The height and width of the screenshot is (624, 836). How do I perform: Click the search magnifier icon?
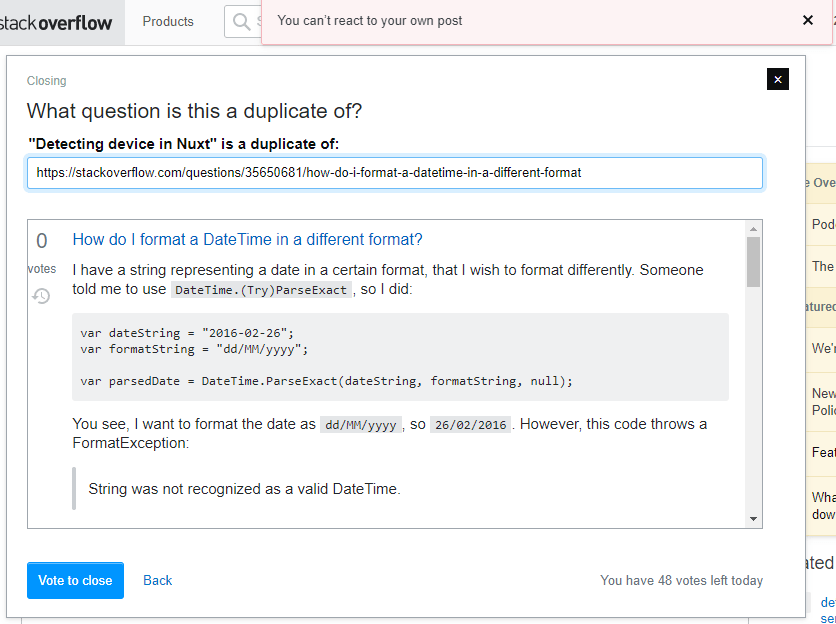point(241,21)
